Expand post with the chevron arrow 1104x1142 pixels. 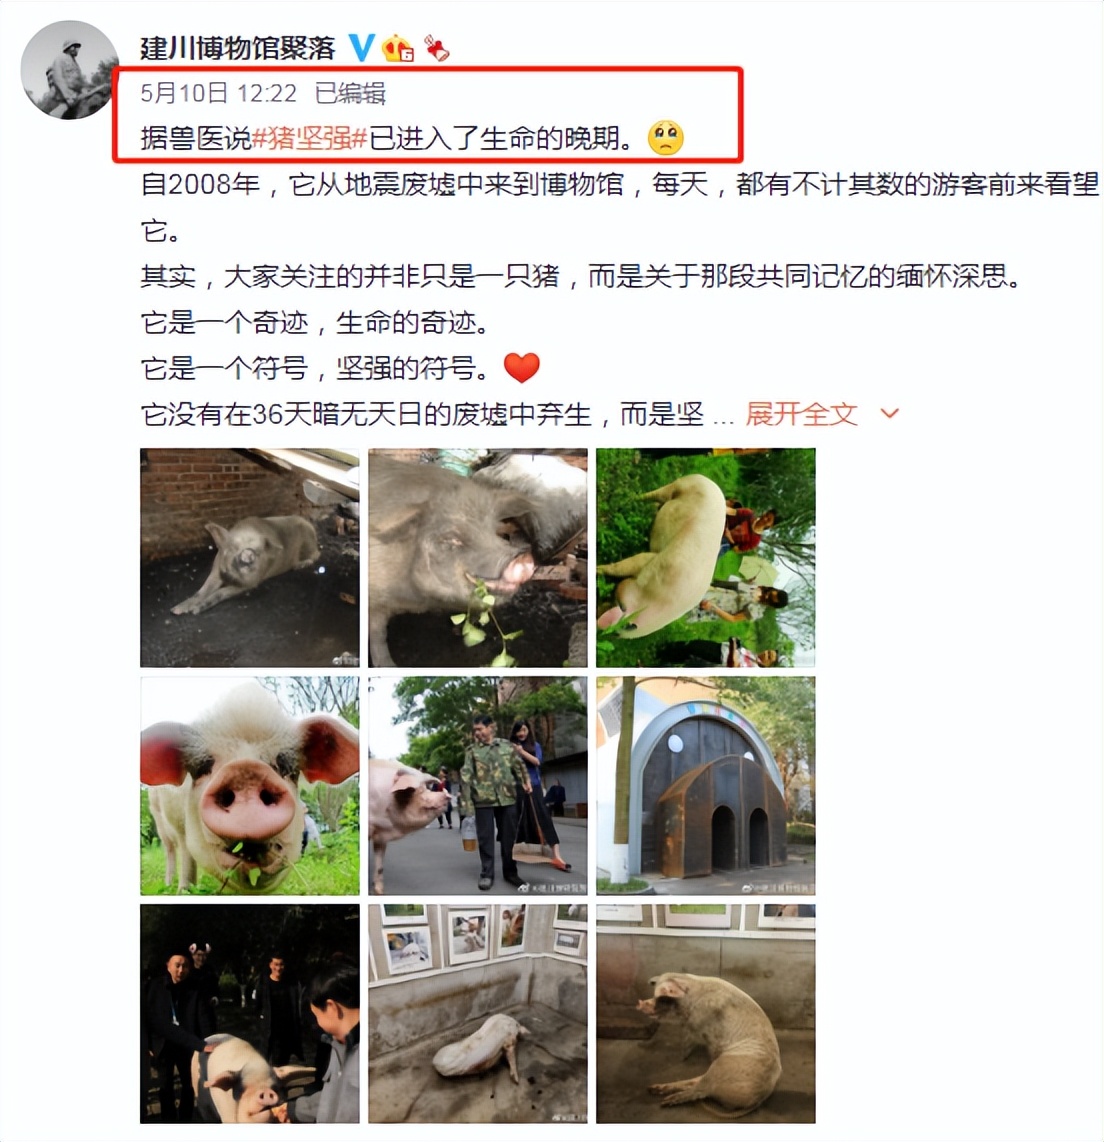[889, 414]
